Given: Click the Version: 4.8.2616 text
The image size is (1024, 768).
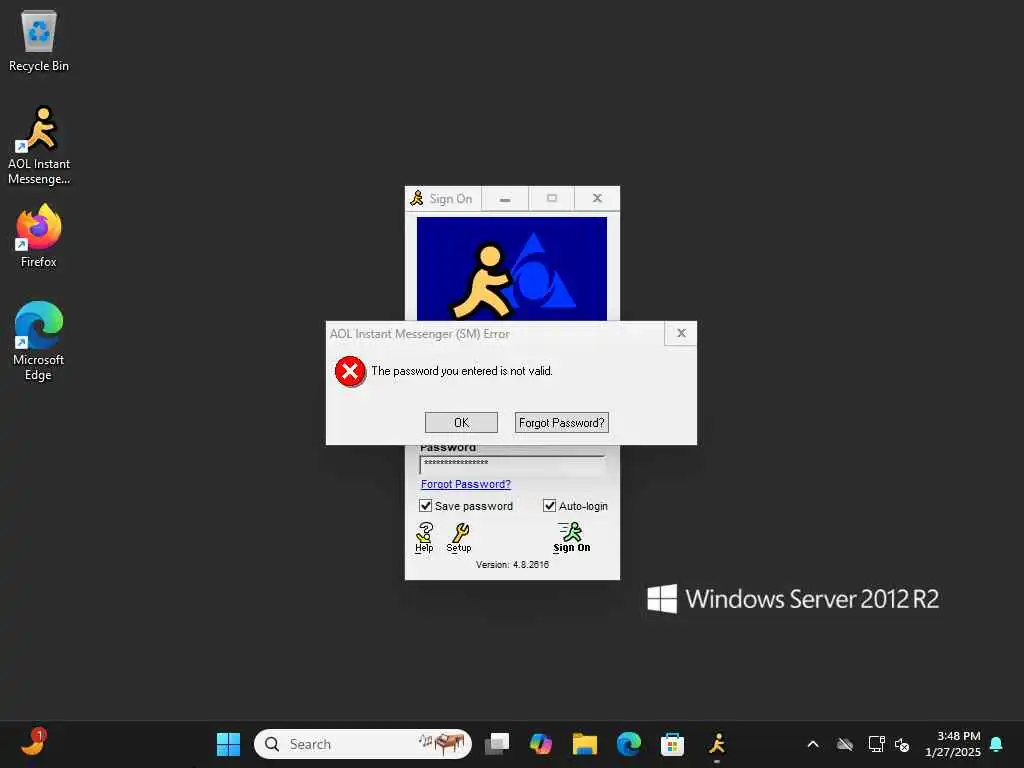Looking at the screenshot, I should pyautogui.click(x=512, y=564).
